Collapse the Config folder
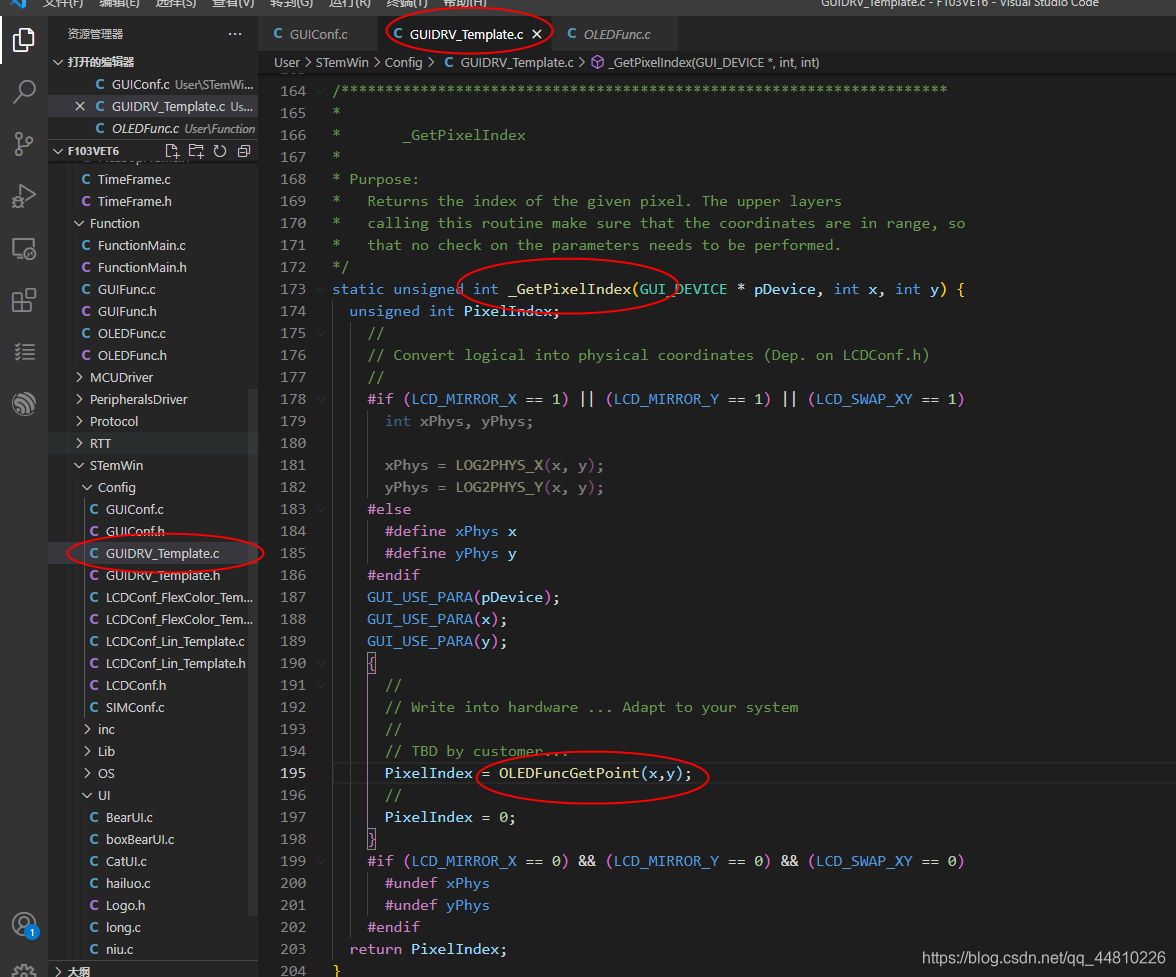This screenshot has width=1176, height=977. click(x=87, y=487)
